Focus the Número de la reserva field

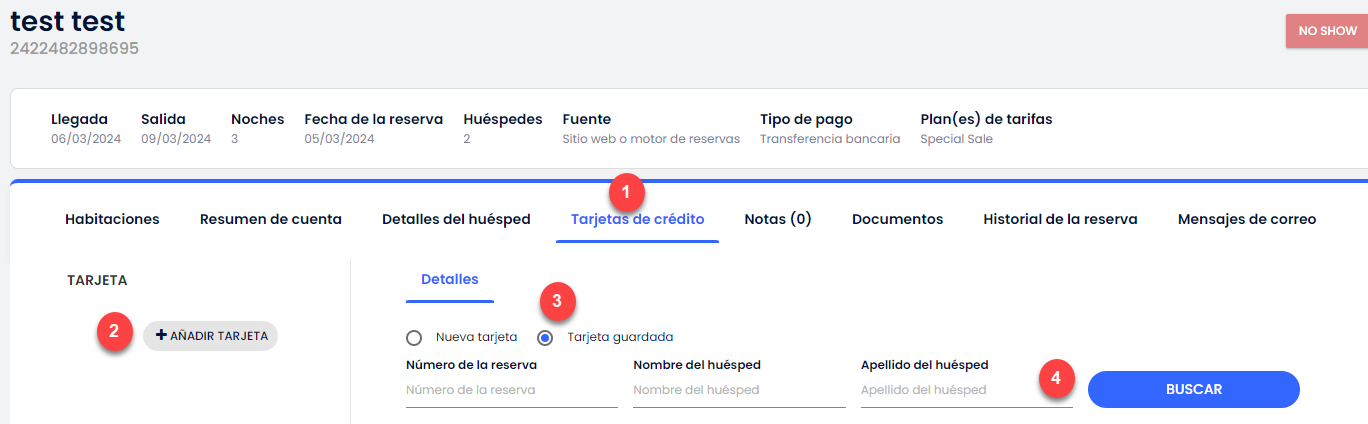[511, 390]
